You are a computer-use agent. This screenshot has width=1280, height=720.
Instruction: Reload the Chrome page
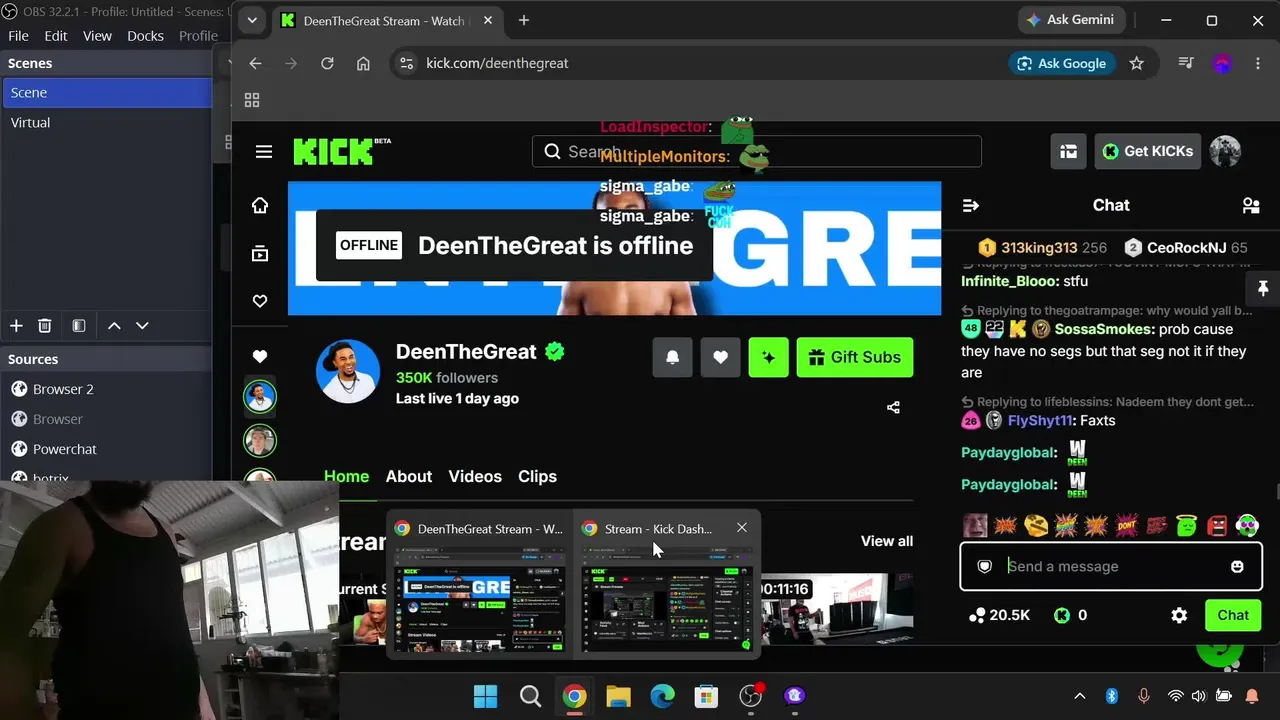pyautogui.click(x=327, y=63)
